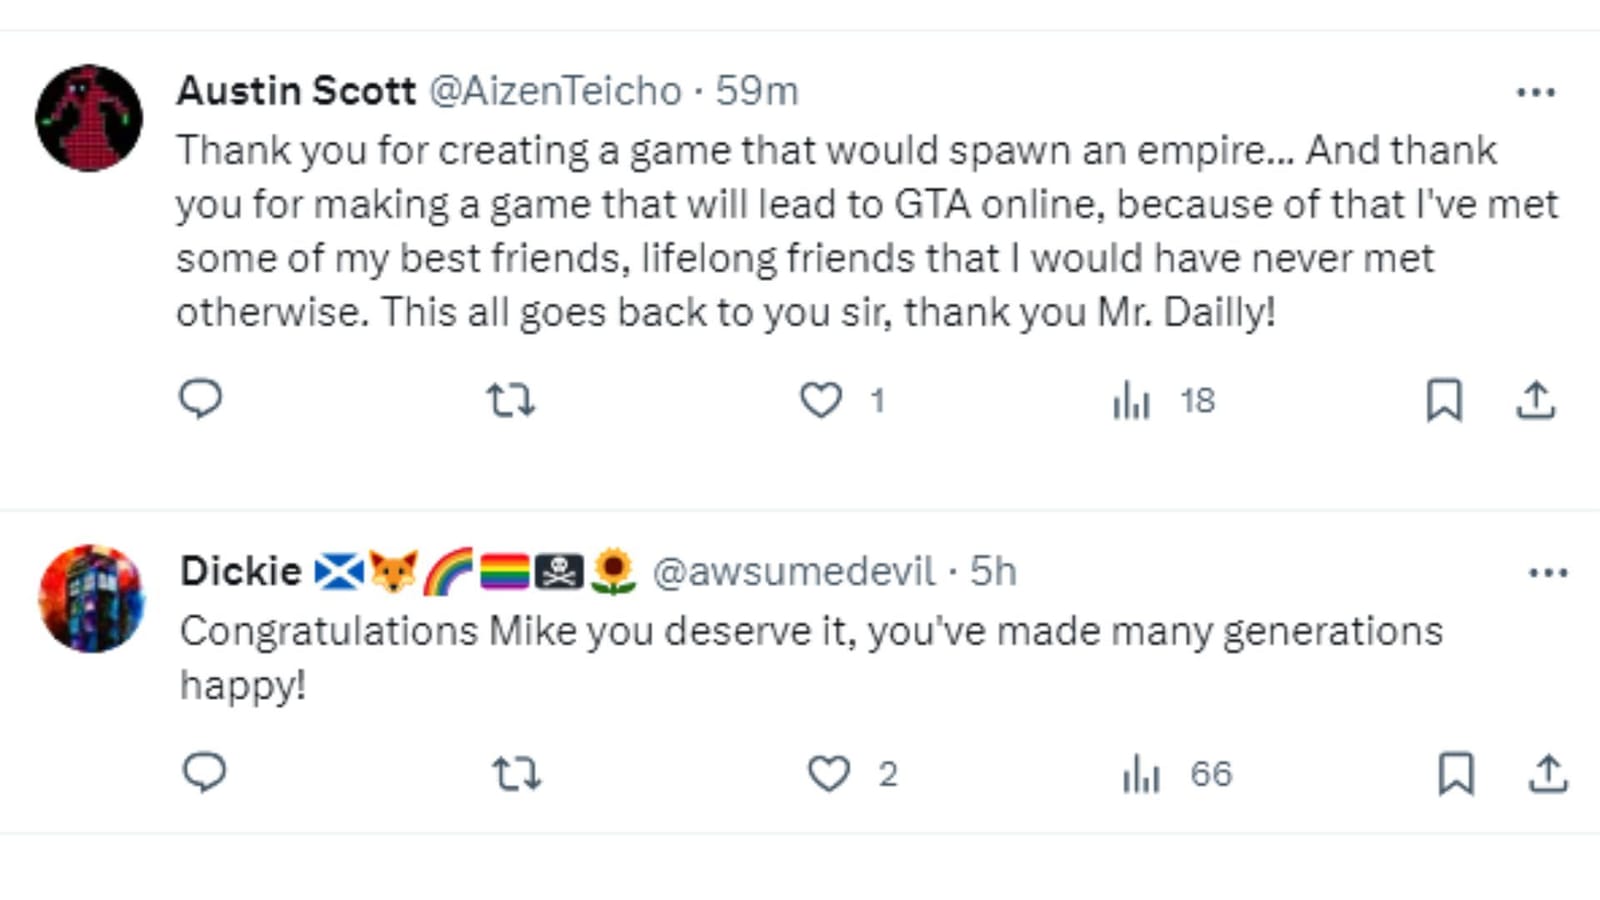Open more options on Austin Scott's tweet
This screenshot has width=1600, height=900.
click(1536, 92)
